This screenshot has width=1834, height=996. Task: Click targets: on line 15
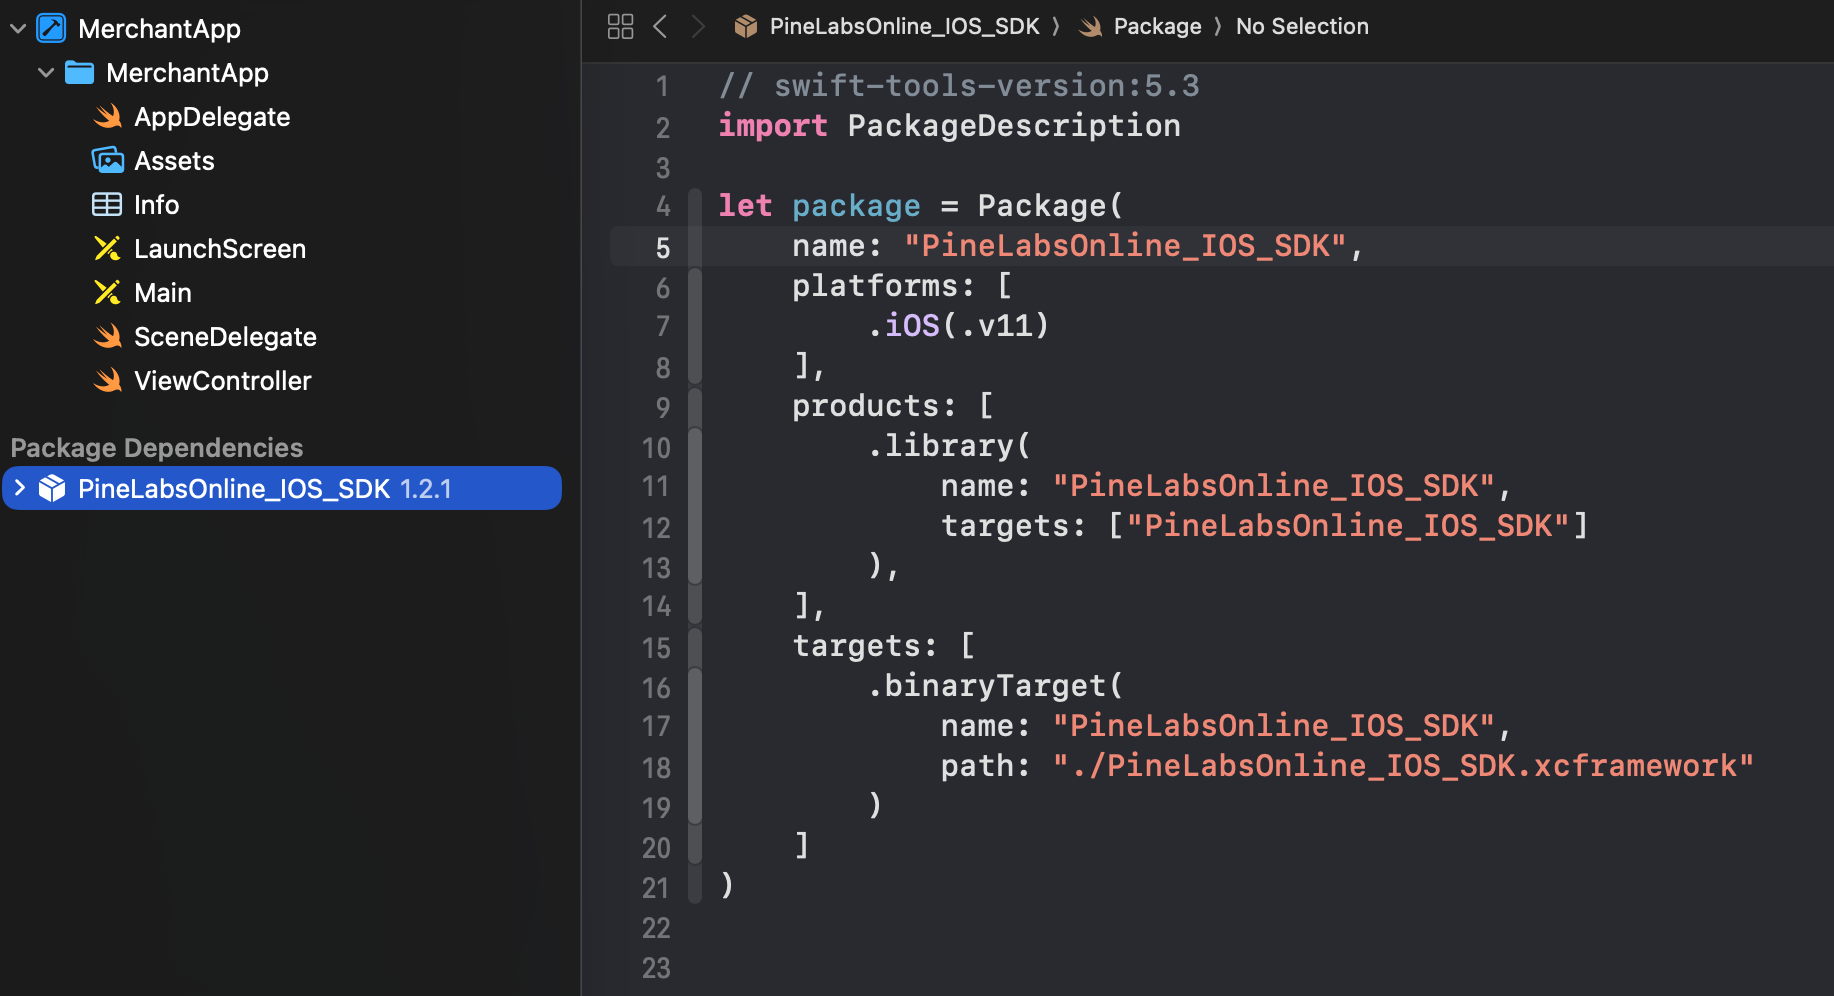coord(865,646)
